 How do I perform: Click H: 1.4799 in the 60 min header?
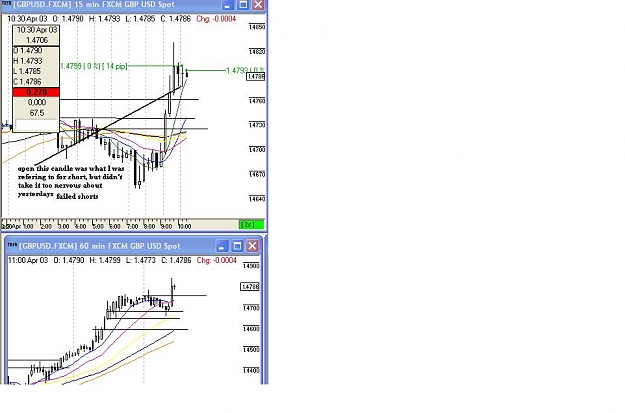[x=105, y=260]
